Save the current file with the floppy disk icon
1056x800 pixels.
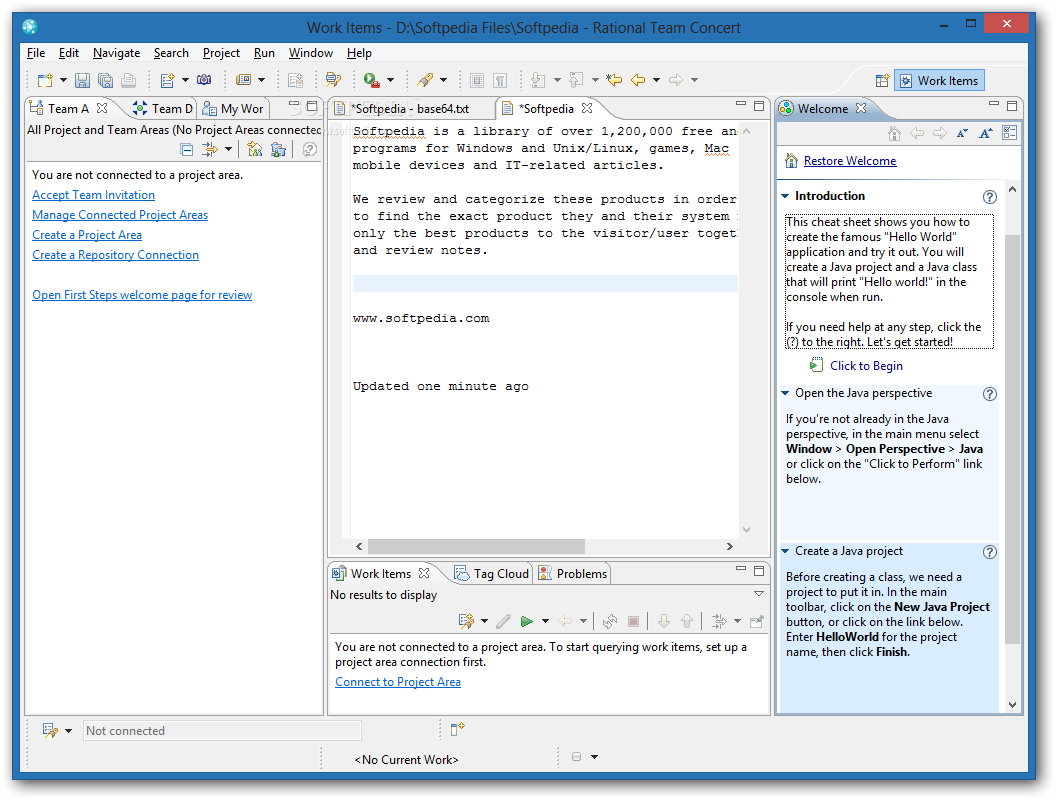[82, 80]
